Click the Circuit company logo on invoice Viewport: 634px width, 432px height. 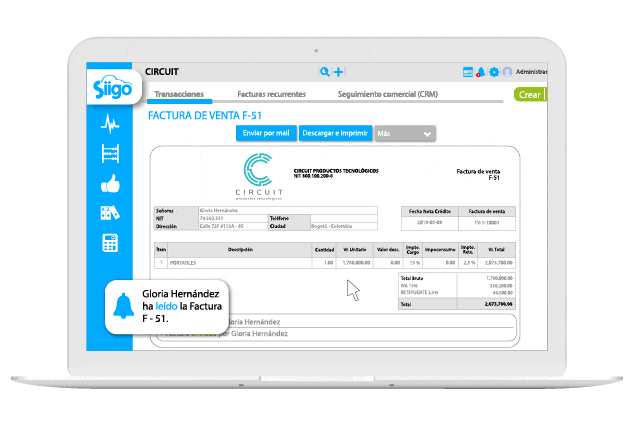[x=259, y=177]
